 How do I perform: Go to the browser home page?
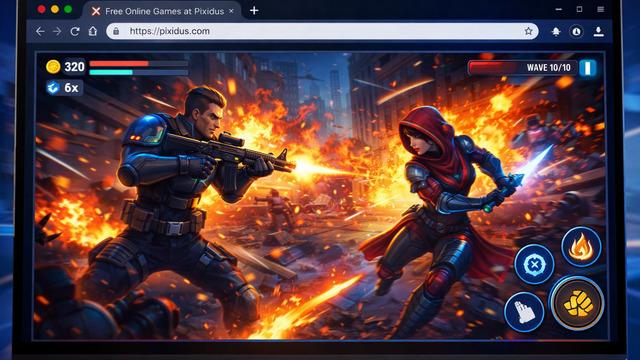point(93,31)
